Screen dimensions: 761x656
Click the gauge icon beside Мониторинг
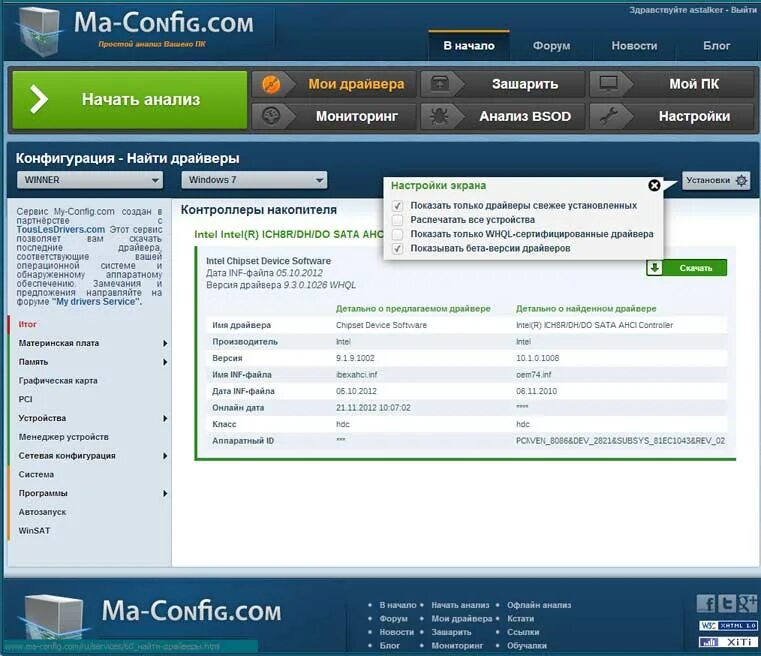point(271,116)
